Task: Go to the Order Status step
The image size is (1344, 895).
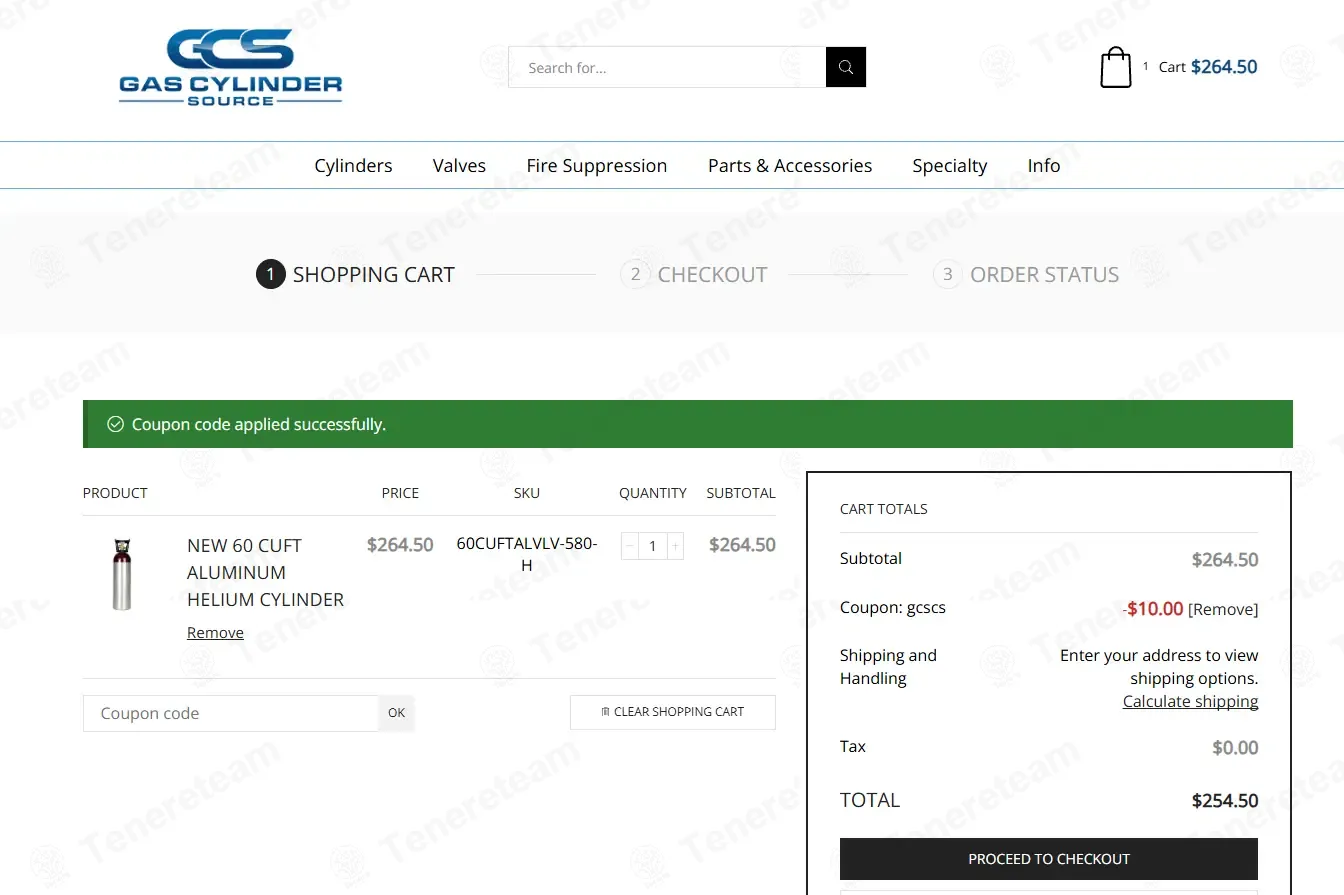Action: click(1026, 274)
